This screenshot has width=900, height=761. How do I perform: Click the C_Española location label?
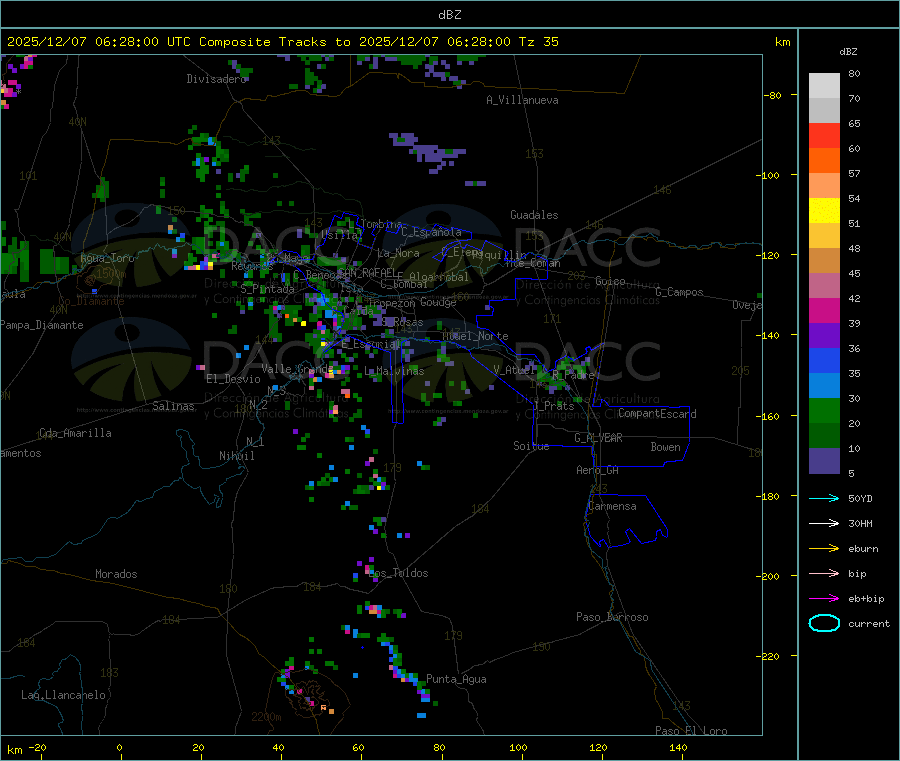pyautogui.click(x=431, y=232)
